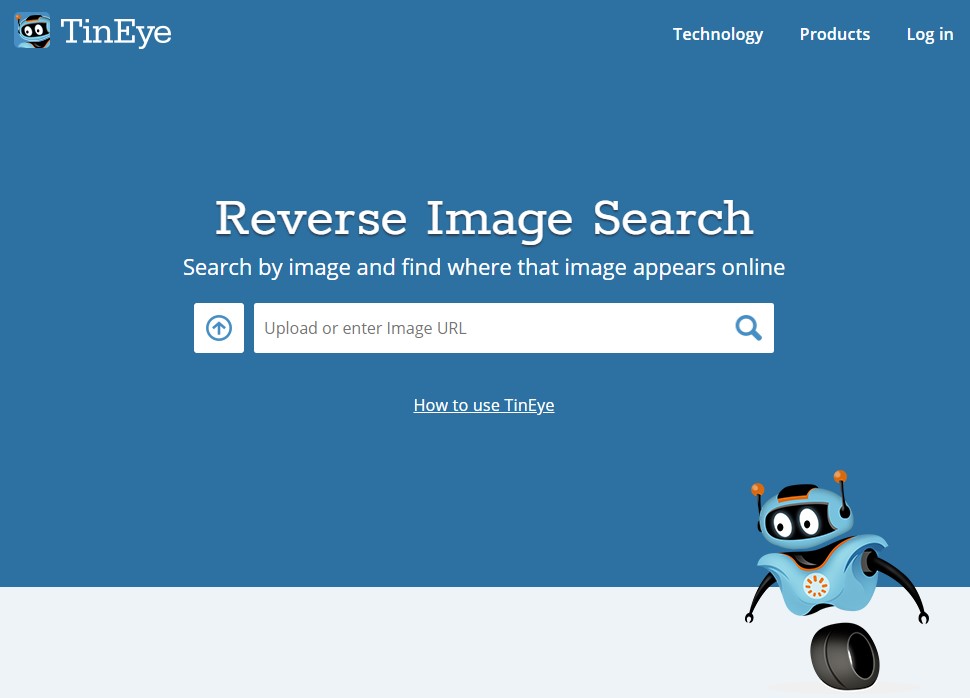
Task: Click the light gray section below banner
Action: pyautogui.click(x=371, y=642)
